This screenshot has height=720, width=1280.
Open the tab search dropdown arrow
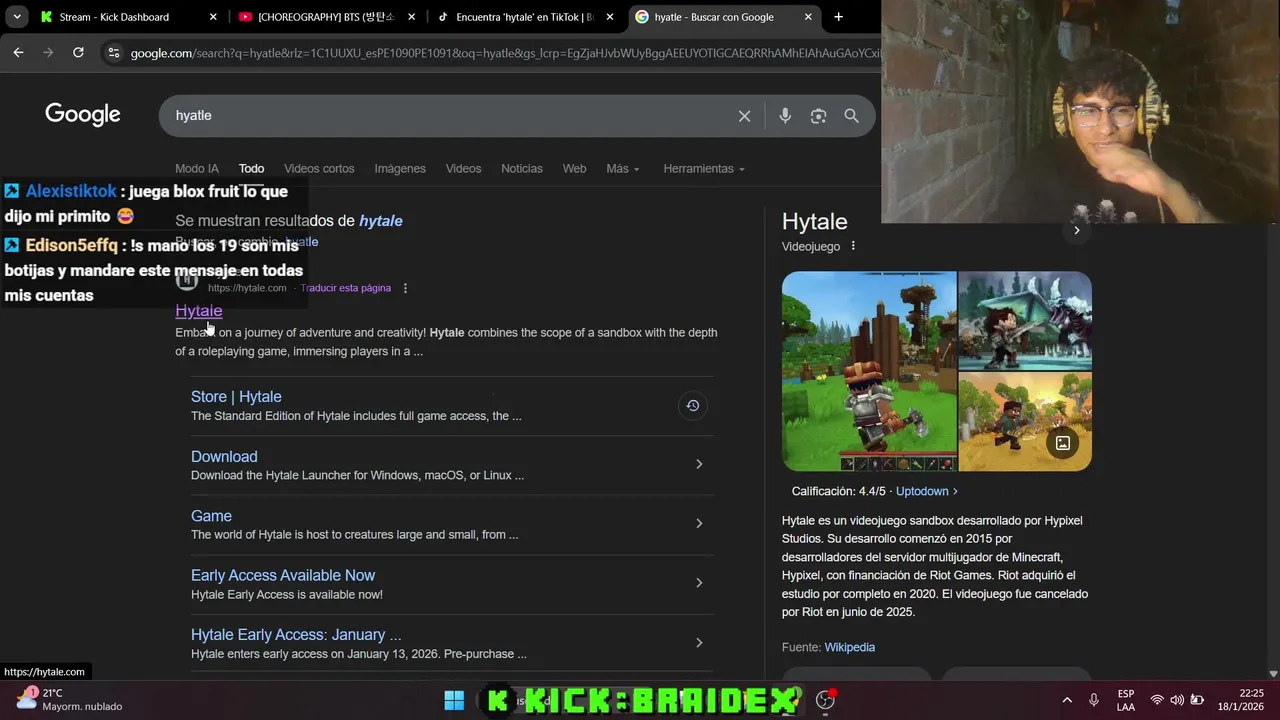[17, 17]
